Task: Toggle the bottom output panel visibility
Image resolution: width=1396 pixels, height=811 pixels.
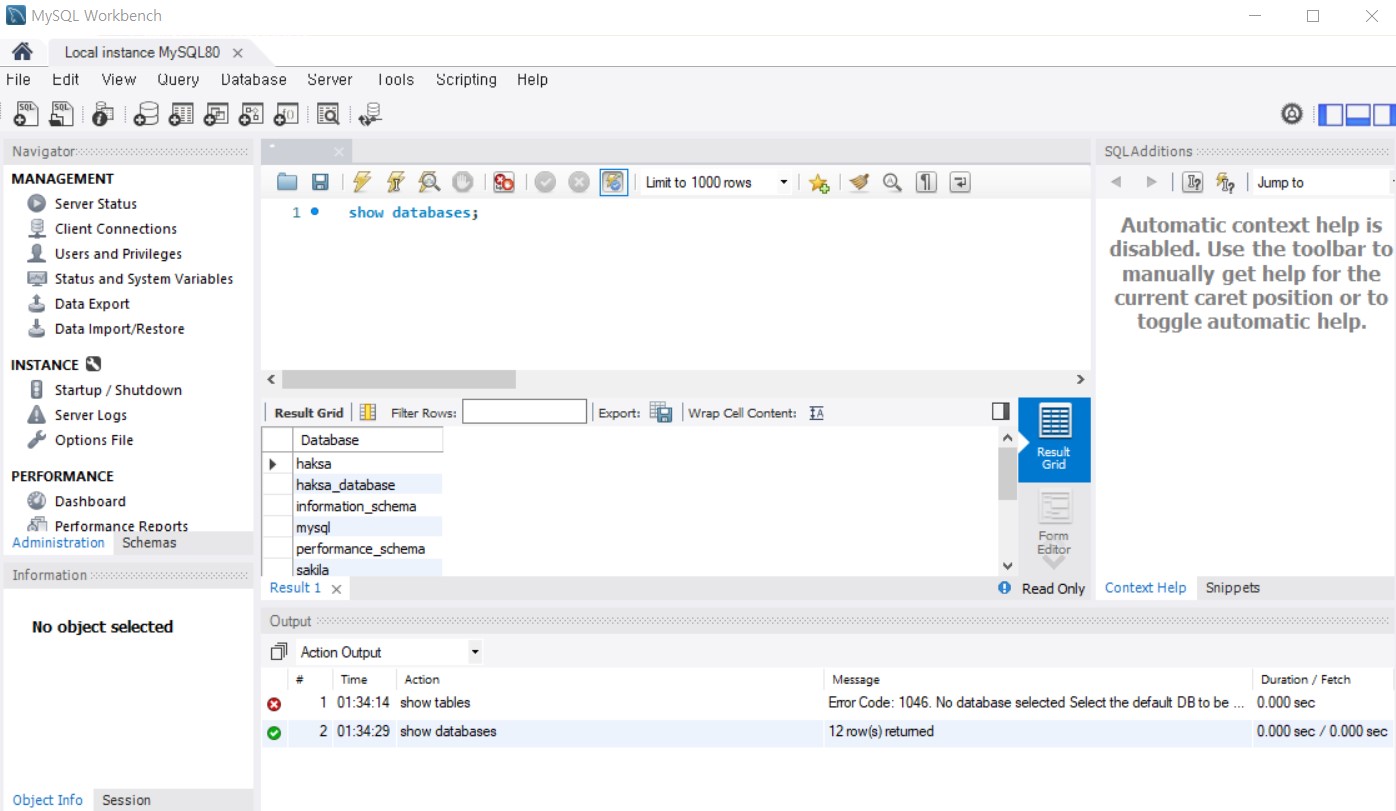Action: click(x=1357, y=115)
